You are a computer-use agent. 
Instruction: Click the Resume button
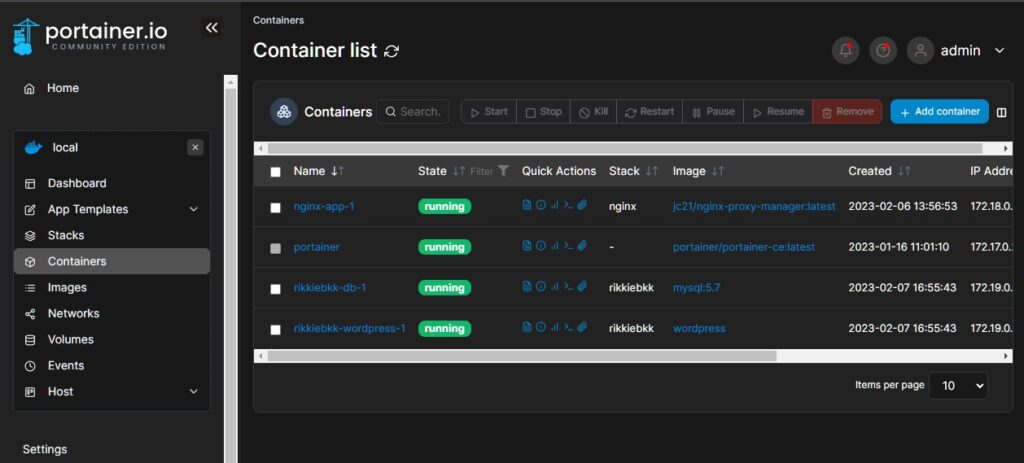click(778, 112)
